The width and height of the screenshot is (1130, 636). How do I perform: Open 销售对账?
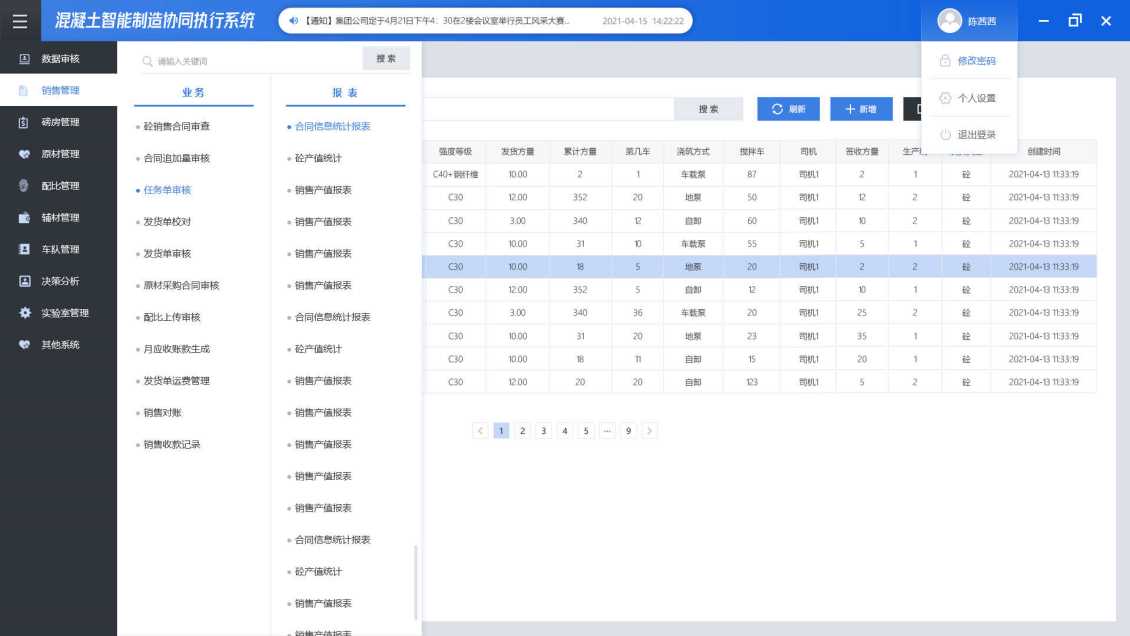coord(162,413)
